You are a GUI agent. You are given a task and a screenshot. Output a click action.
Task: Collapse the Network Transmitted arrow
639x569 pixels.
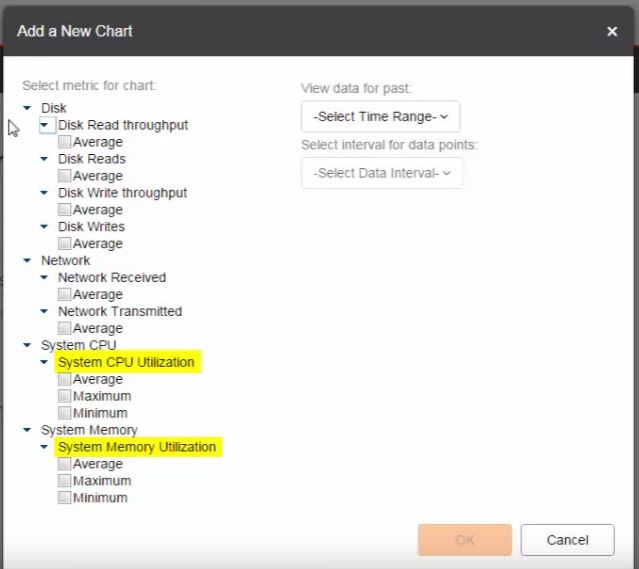pyautogui.click(x=44, y=311)
